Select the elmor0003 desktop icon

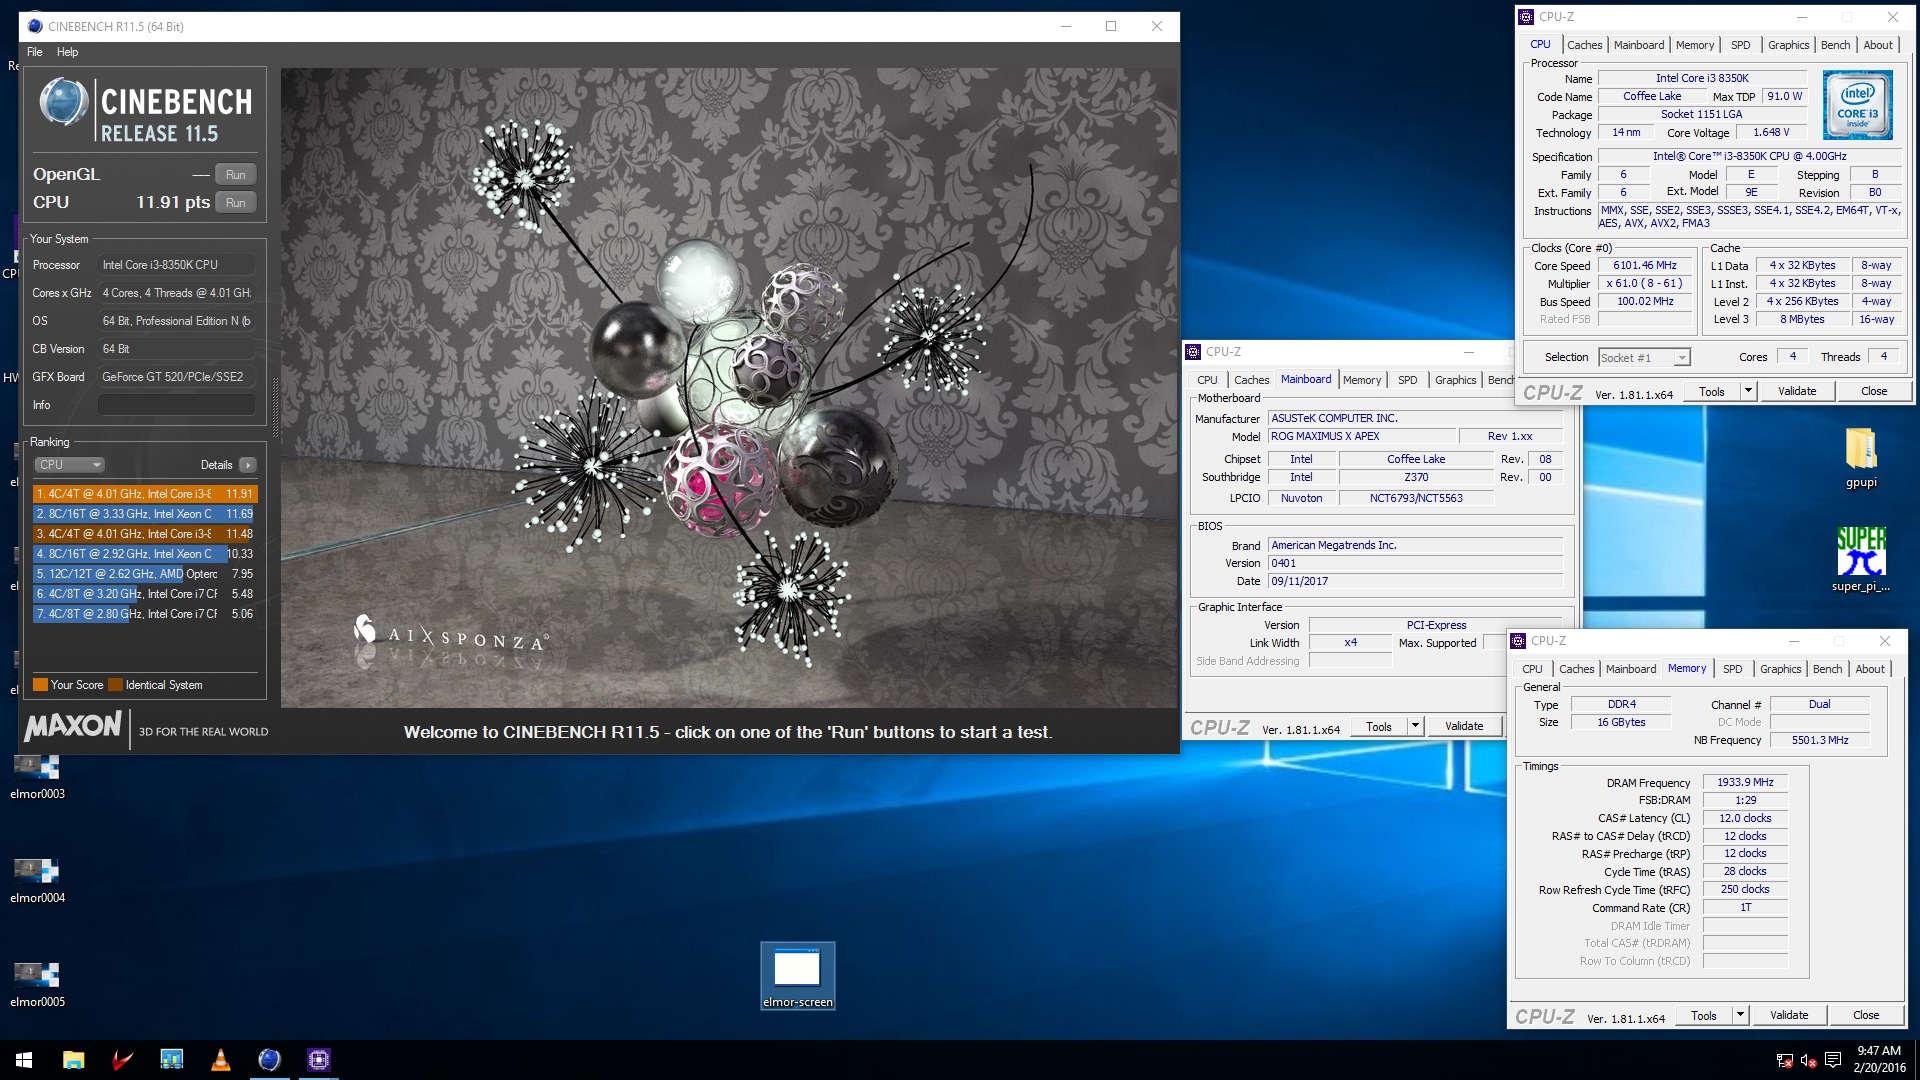pos(37,778)
